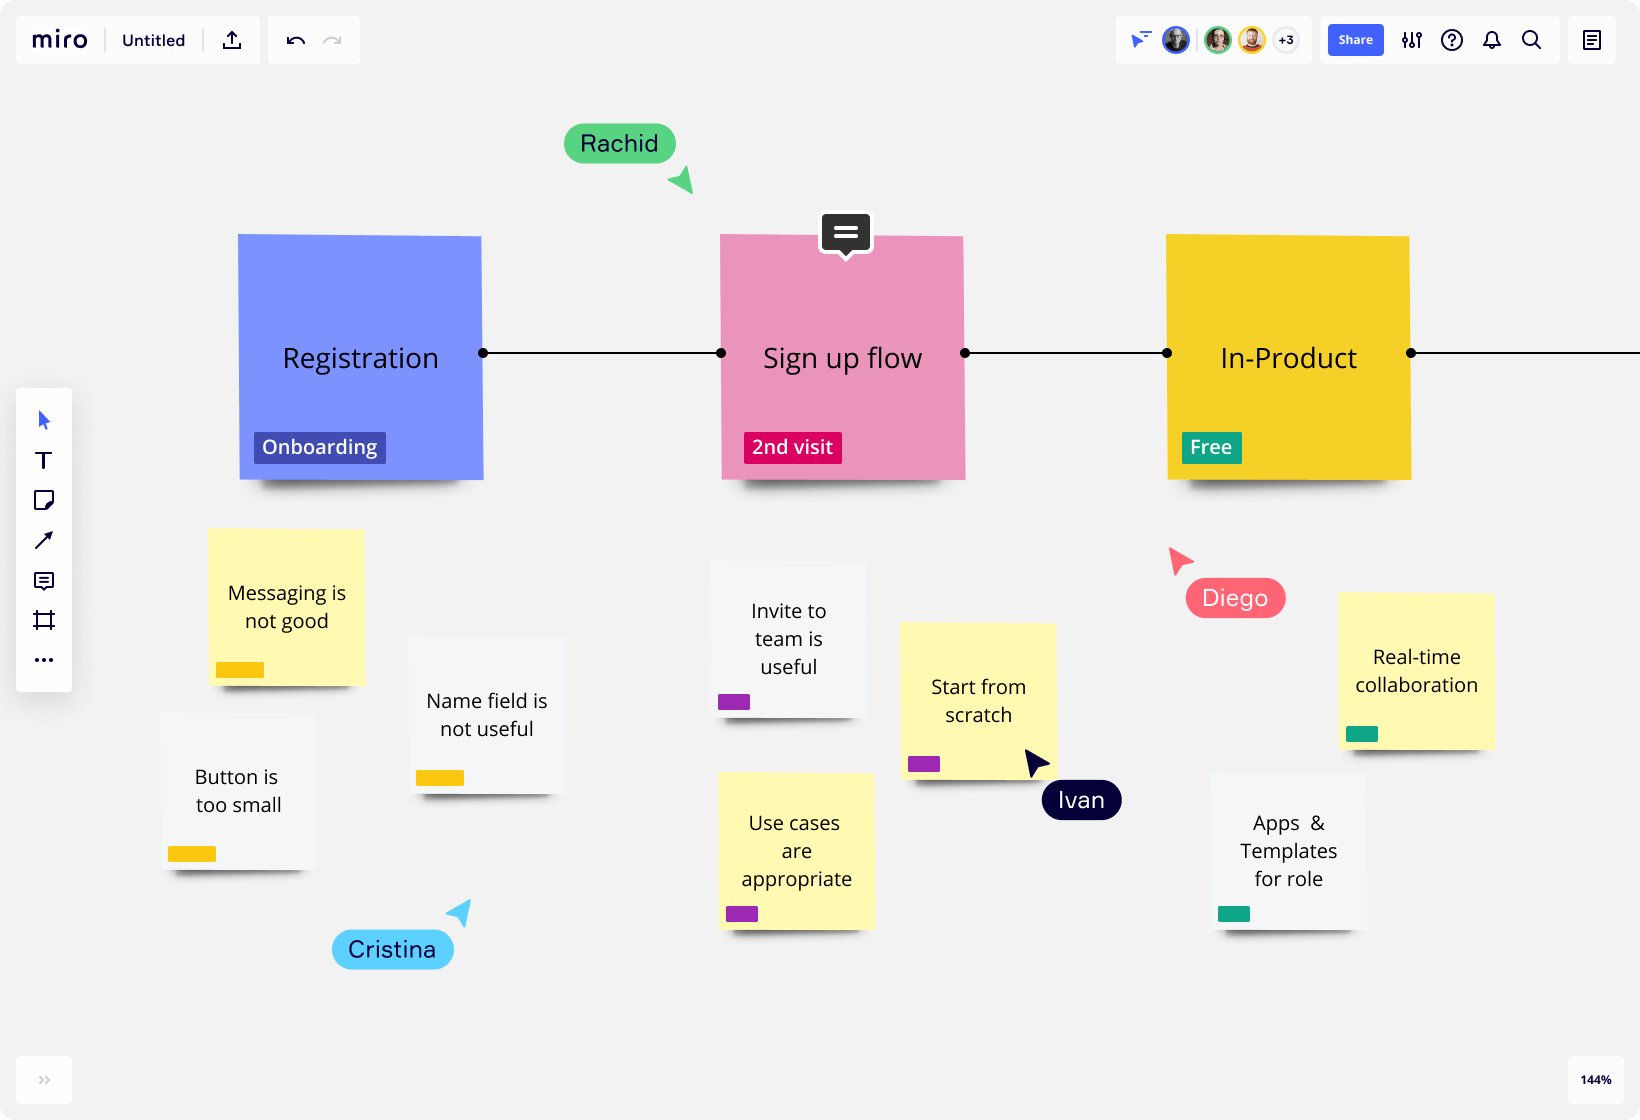Click green tag on 'Real-time collaboration' note
This screenshot has height=1120, width=1640.
point(1362,734)
